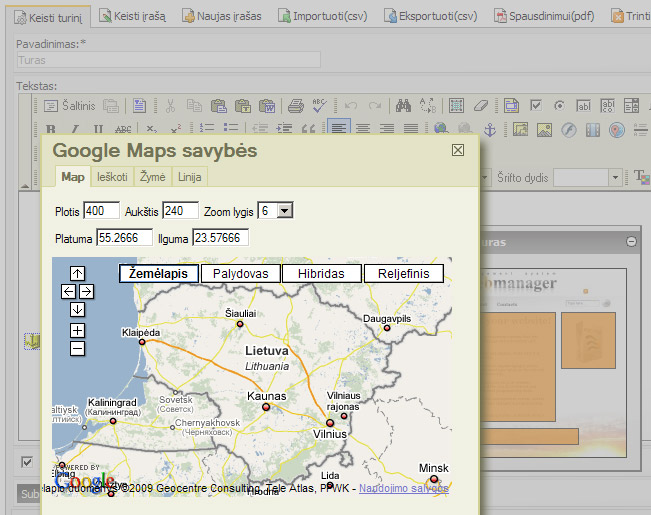Click the Anchor icon
This screenshot has width=651, height=515.
pos(490,130)
